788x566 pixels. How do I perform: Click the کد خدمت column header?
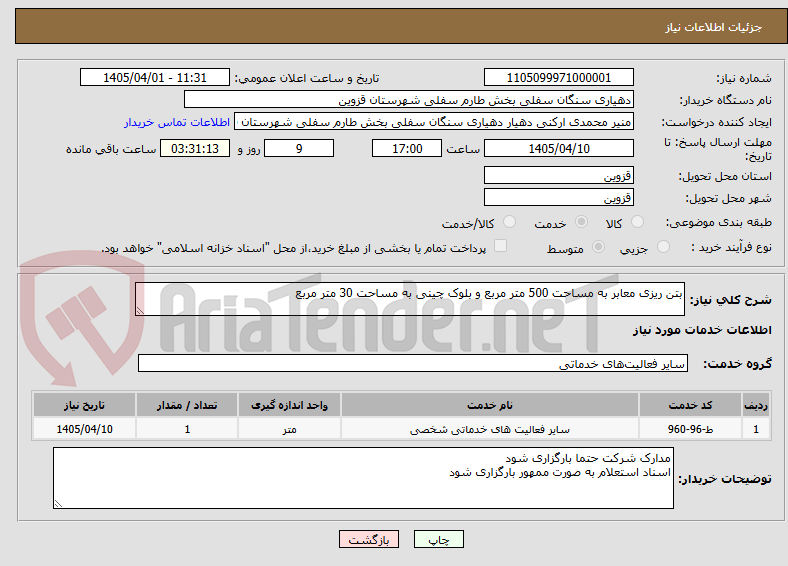[691, 405]
